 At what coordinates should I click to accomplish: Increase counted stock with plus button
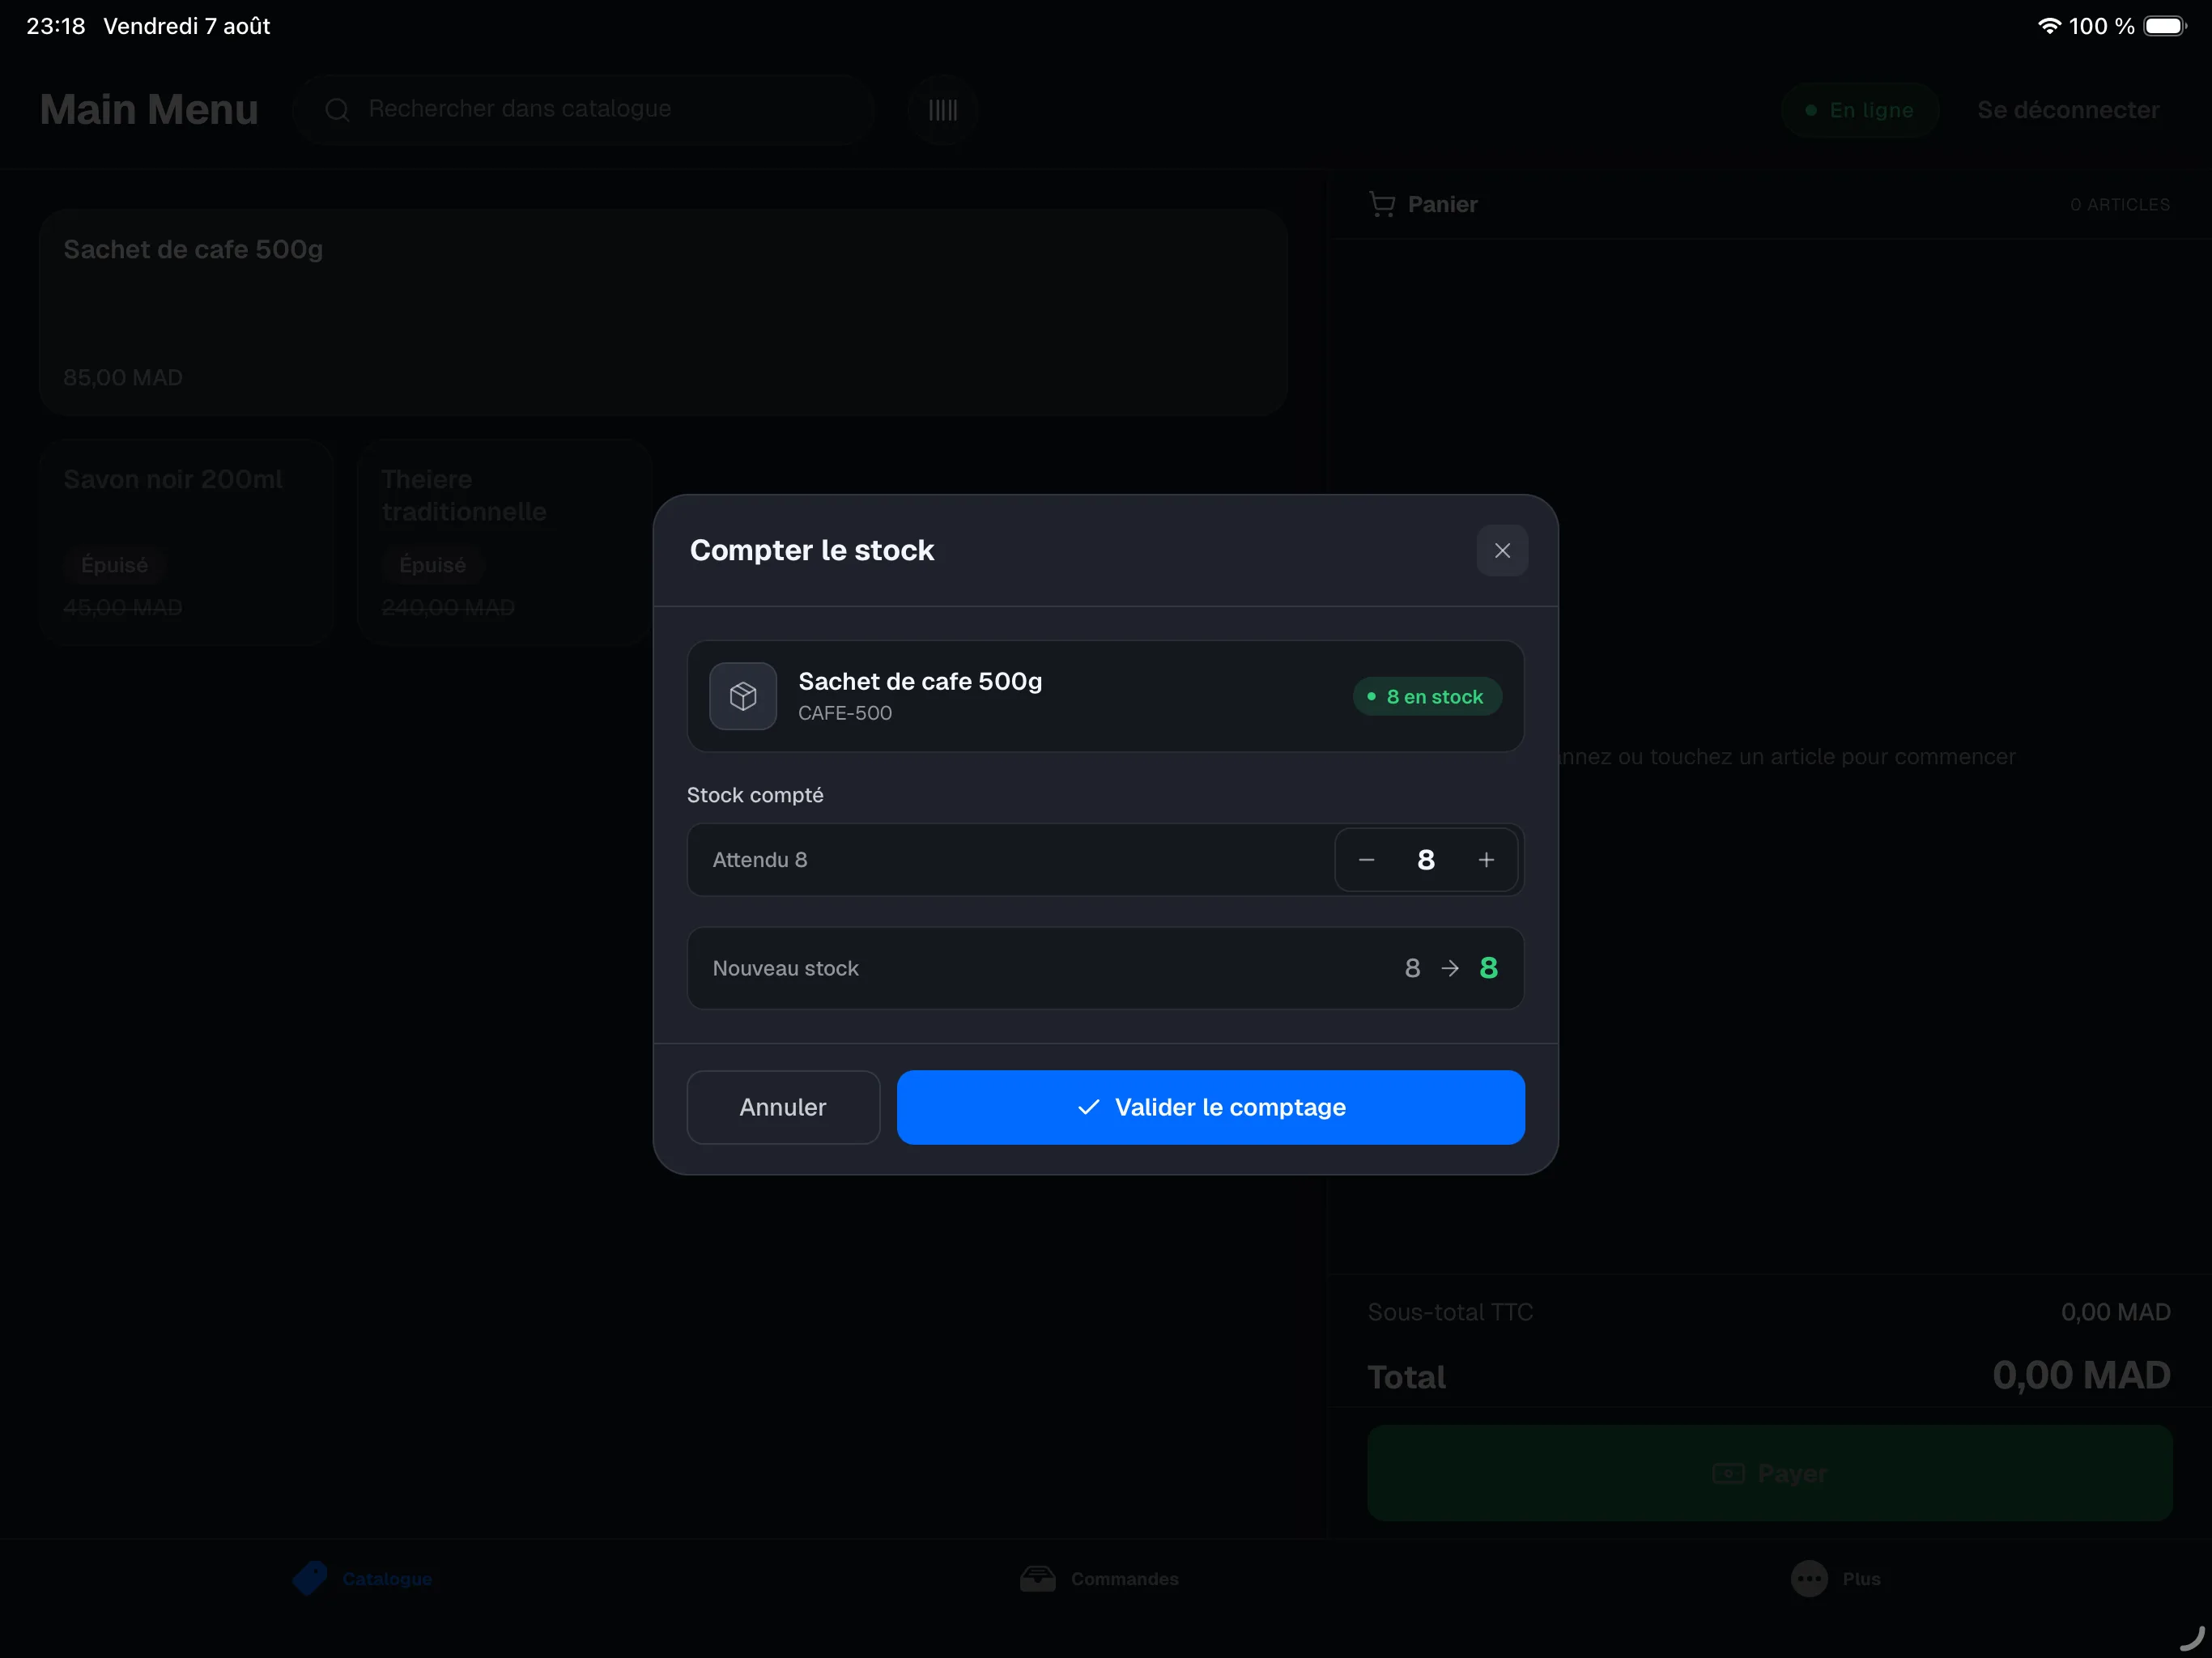pos(1486,860)
